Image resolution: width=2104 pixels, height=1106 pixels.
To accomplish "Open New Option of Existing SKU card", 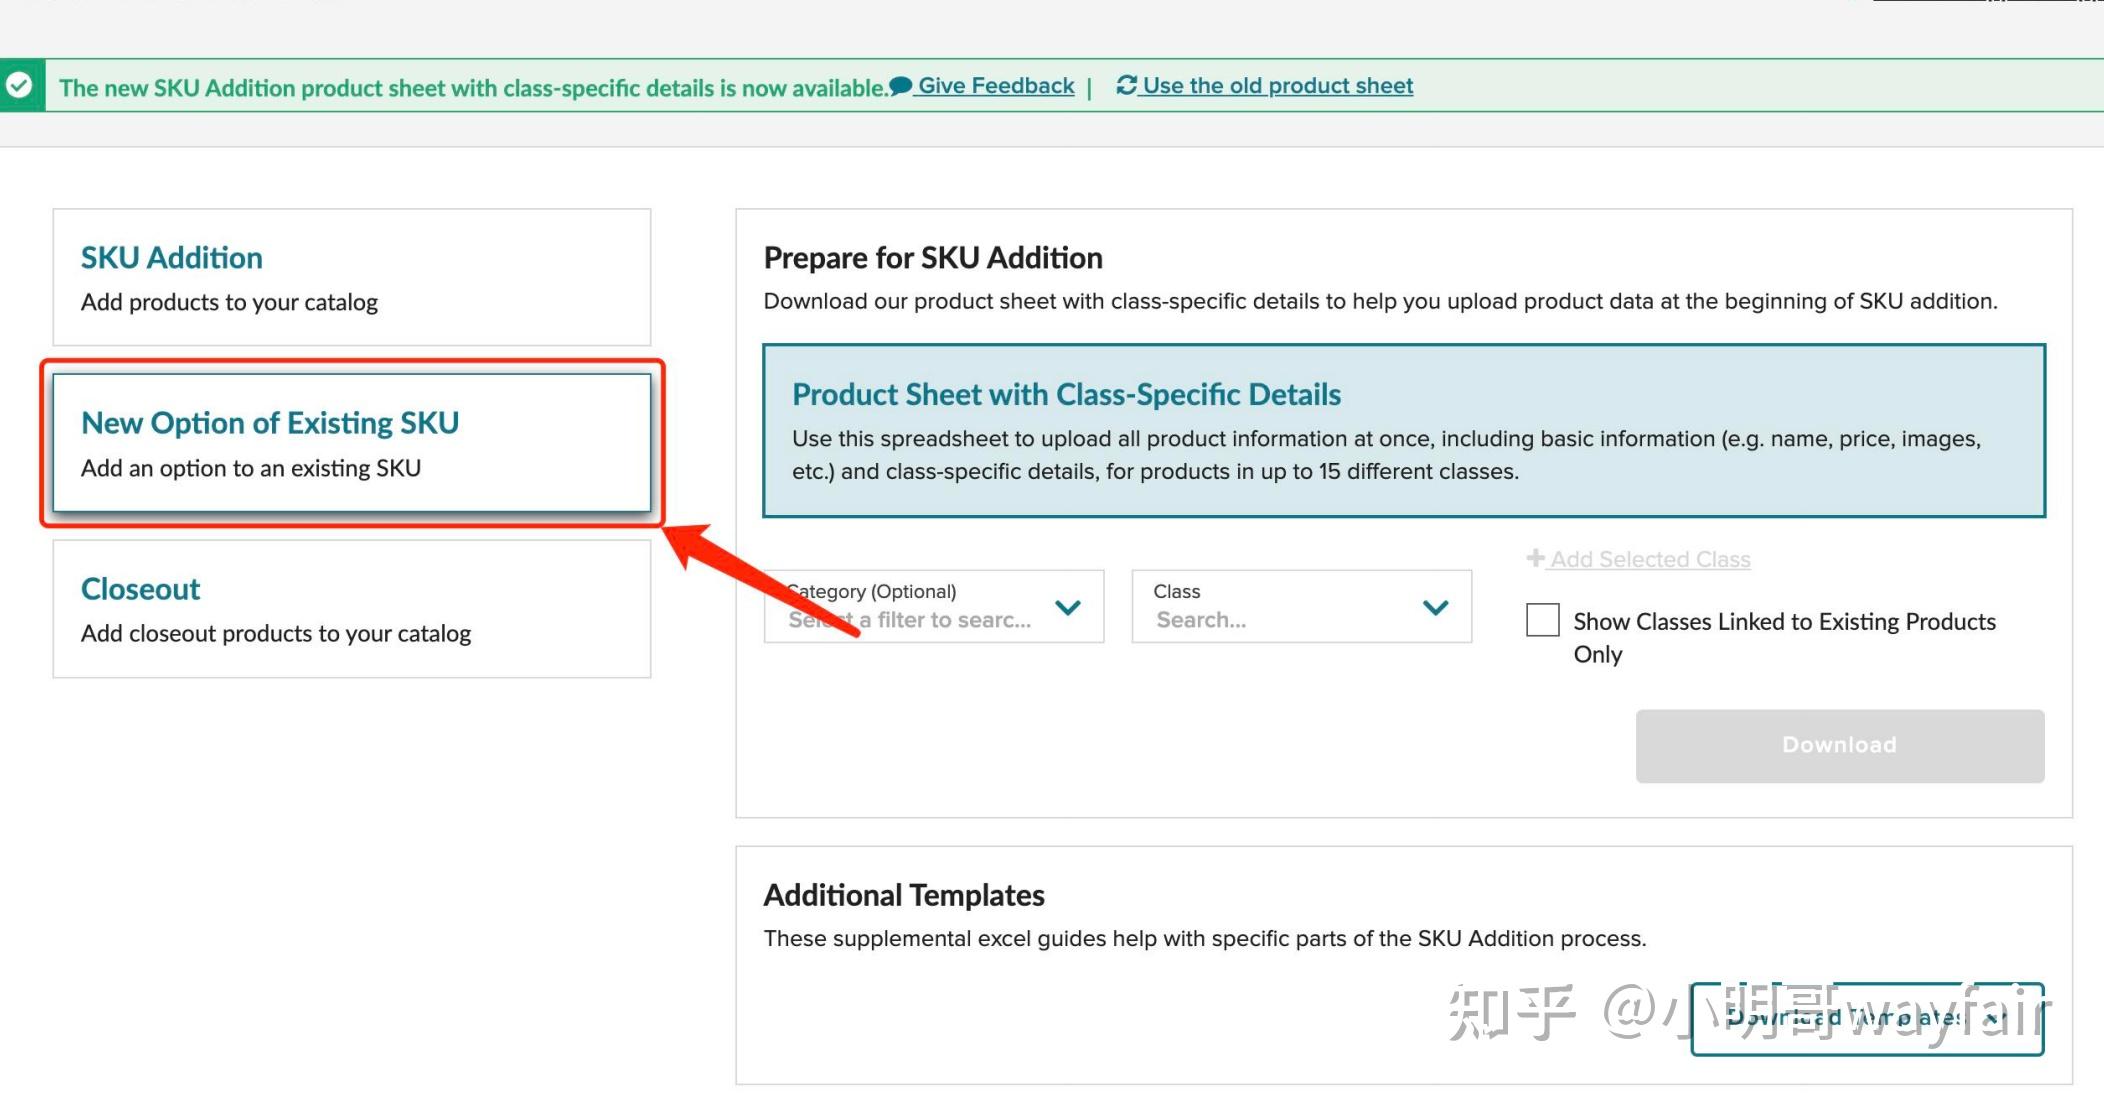I will 351,442.
